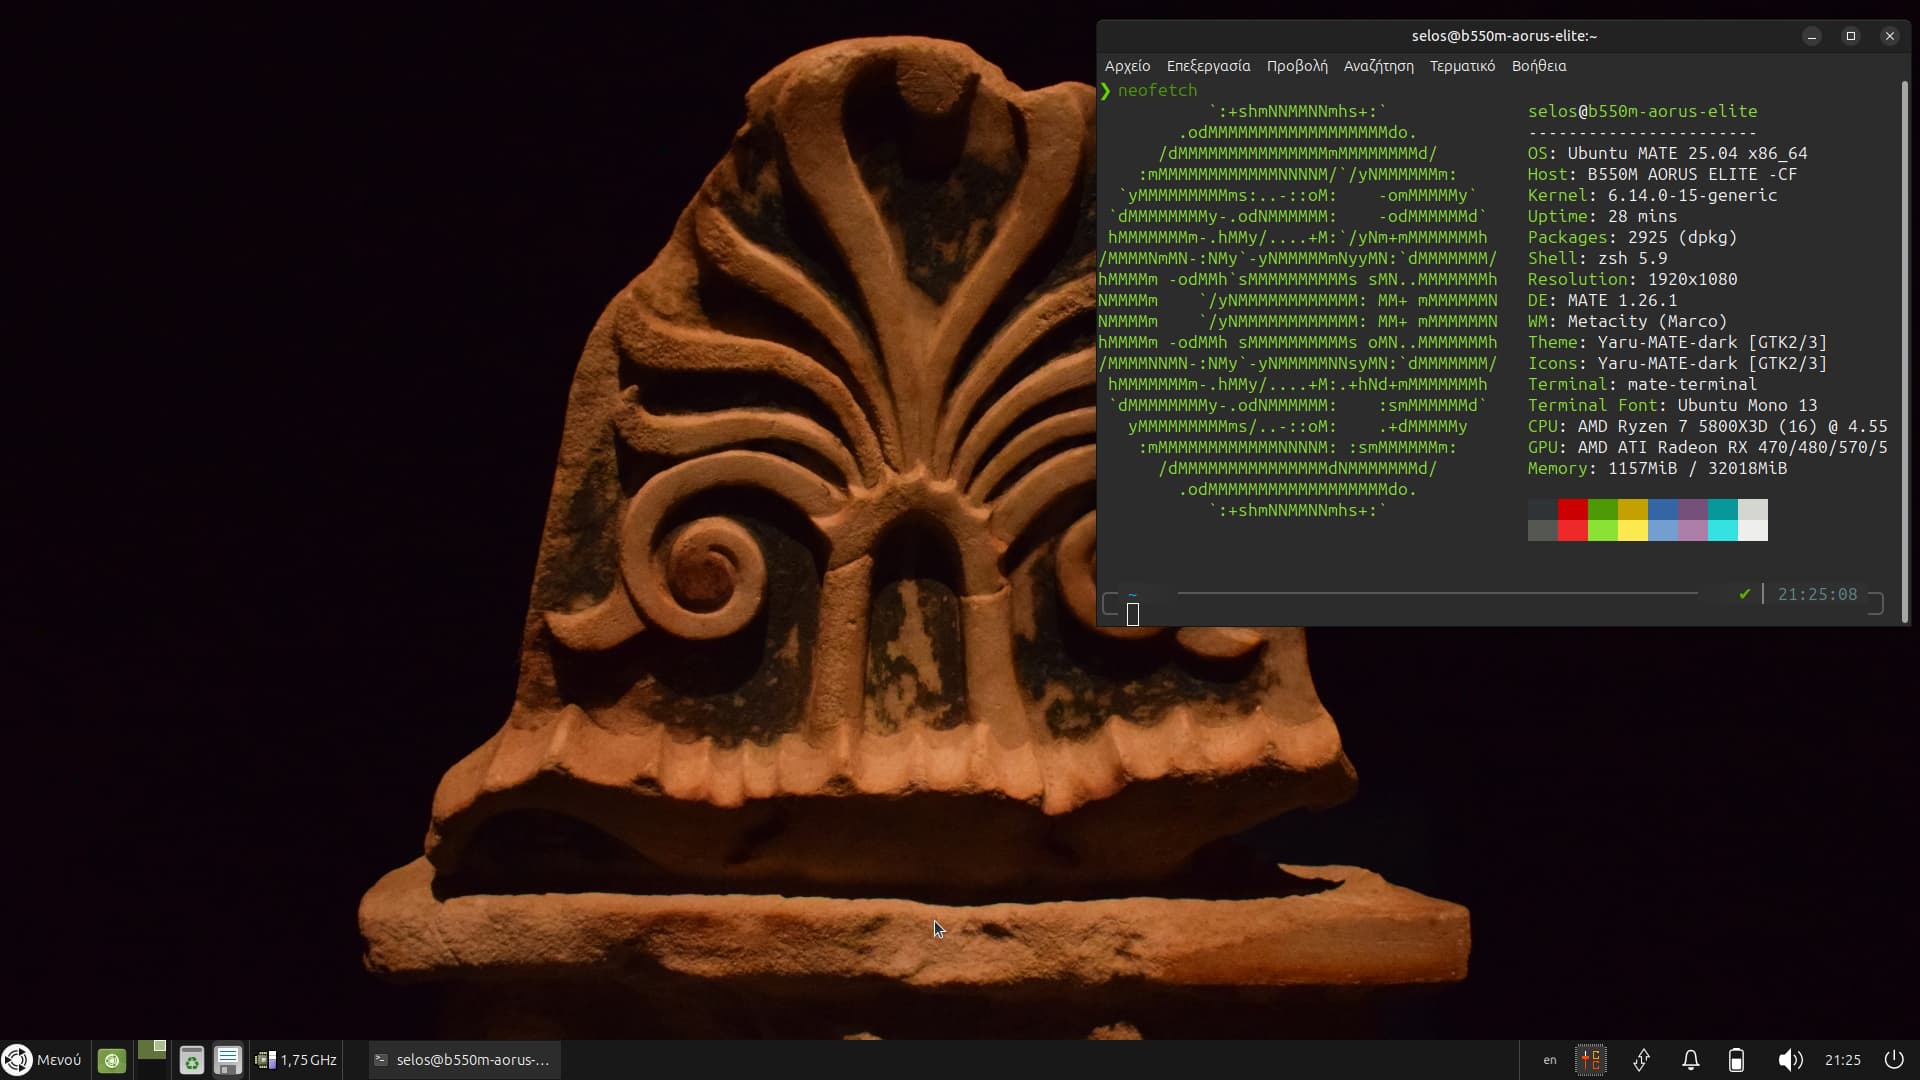Open the Προβολή menu
This screenshot has width=1920, height=1080.
tap(1296, 66)
